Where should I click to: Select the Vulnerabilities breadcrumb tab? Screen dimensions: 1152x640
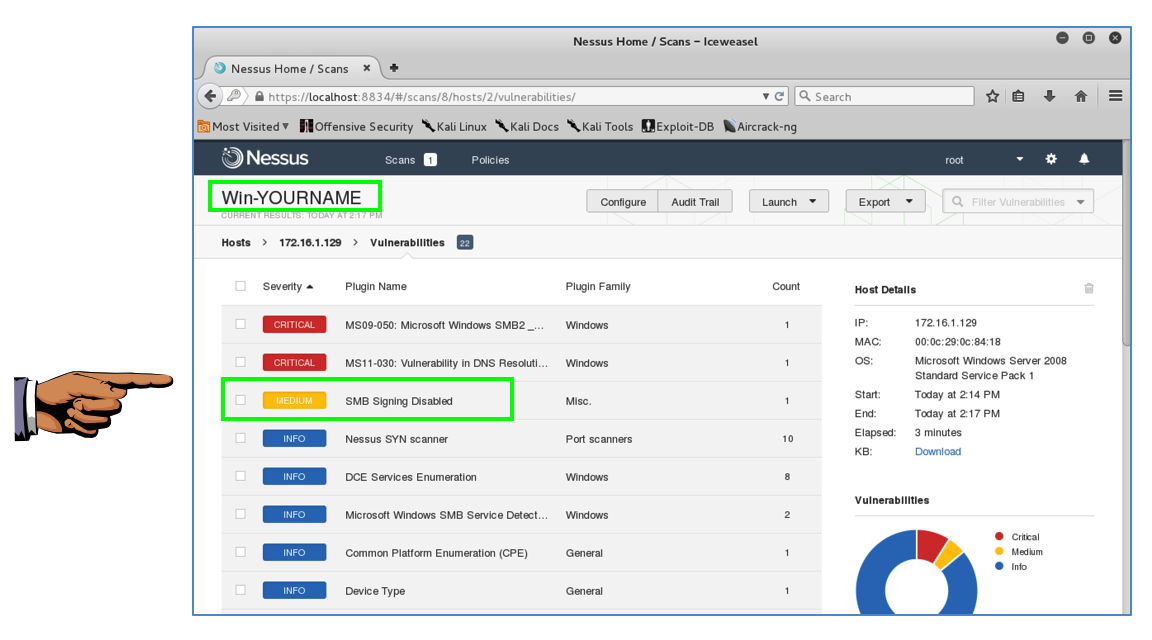point(407,242)
